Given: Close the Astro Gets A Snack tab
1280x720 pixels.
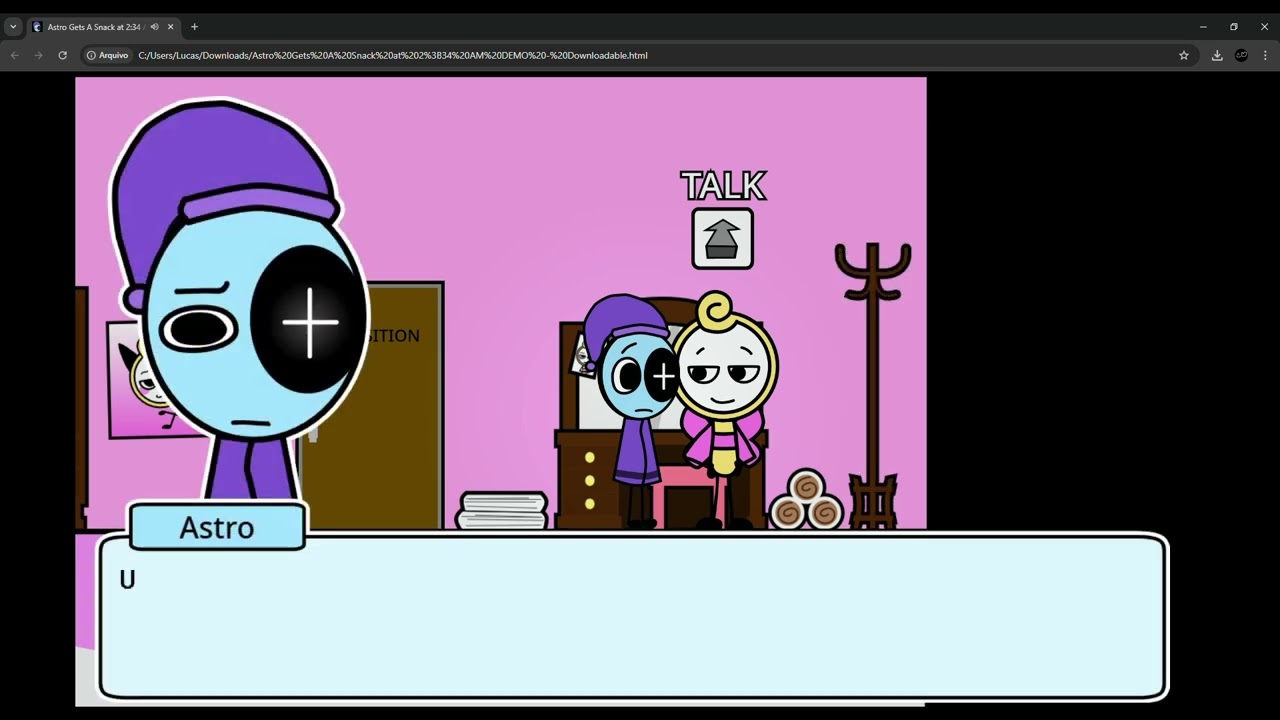Looking at the screenshot, I should [171, 27].
